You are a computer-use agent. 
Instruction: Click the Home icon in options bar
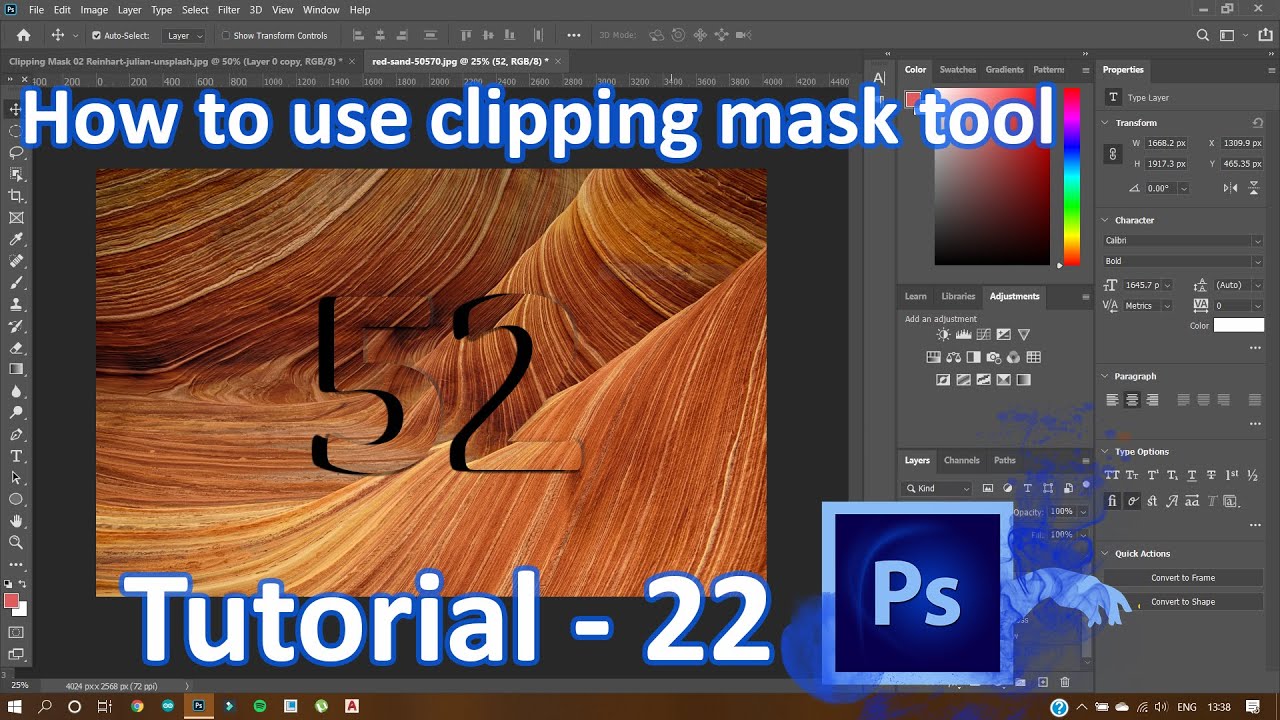point(24,35)
